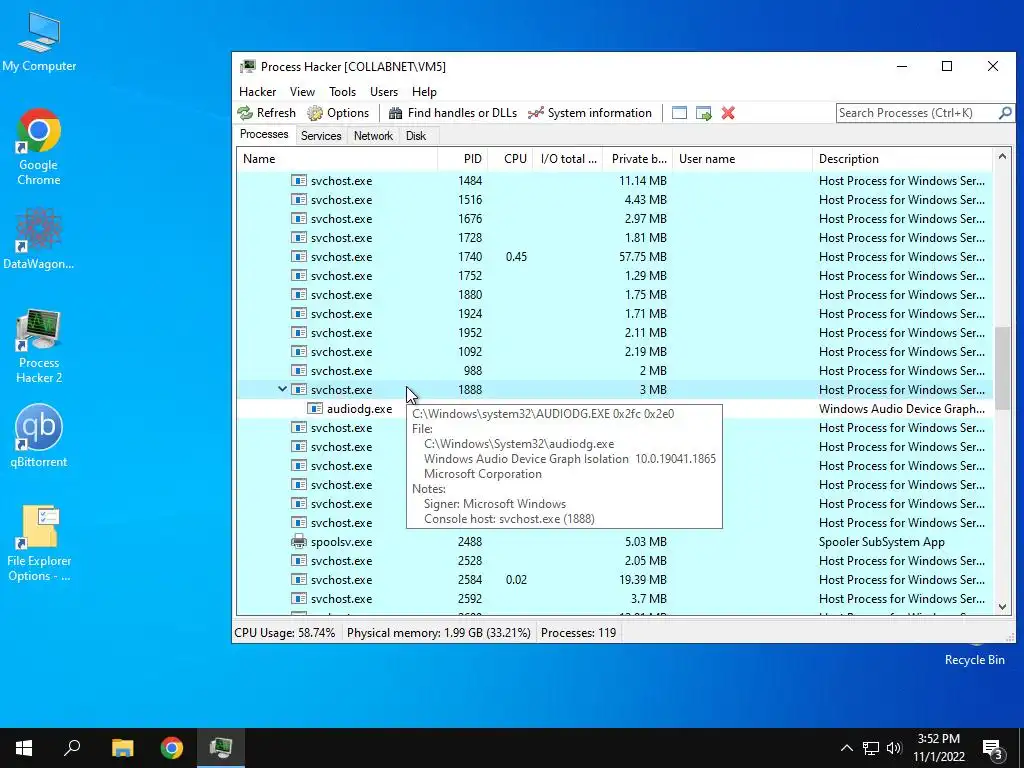The height and width of the screenshot is (768, 1024).
Task: Click the volume speaker tray icon
Action: click(x=894, y=748)
